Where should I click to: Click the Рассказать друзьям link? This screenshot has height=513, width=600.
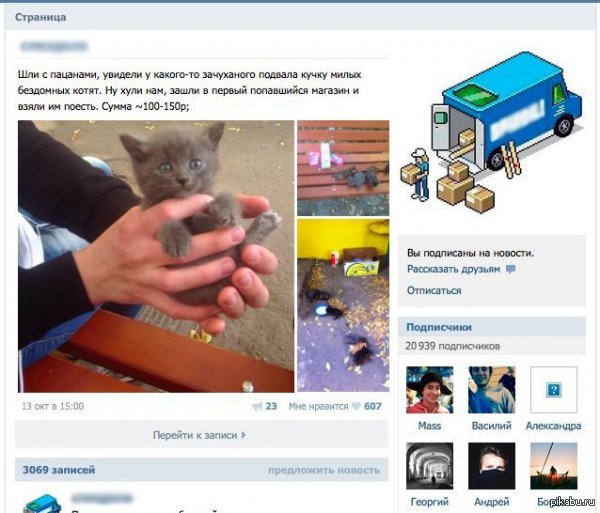pyautogui.click(x=453, y=269)
